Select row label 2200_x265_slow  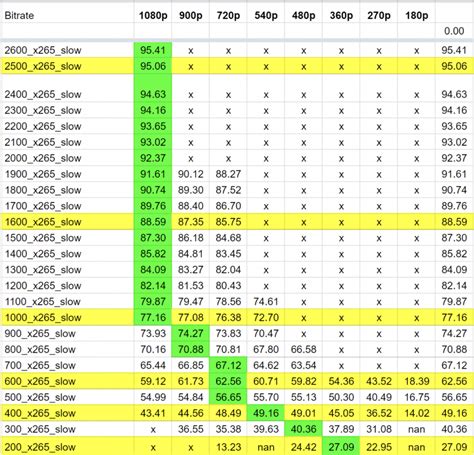point(67,126)
